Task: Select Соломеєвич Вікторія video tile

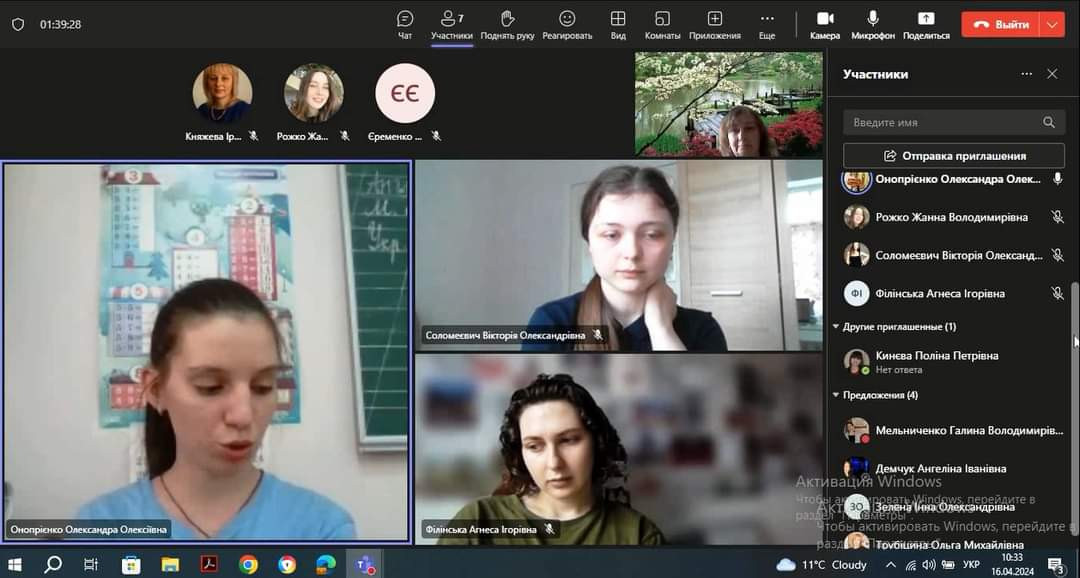Action: (x=619, y=256)
